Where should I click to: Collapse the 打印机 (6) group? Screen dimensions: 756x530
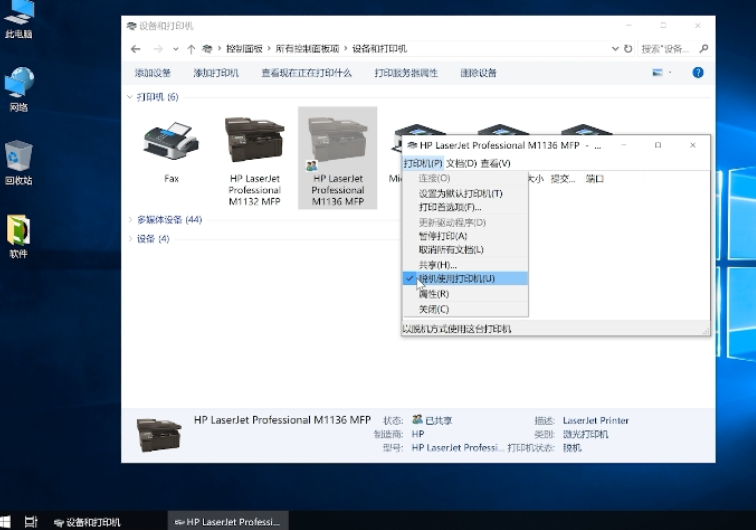click(129, 97)
